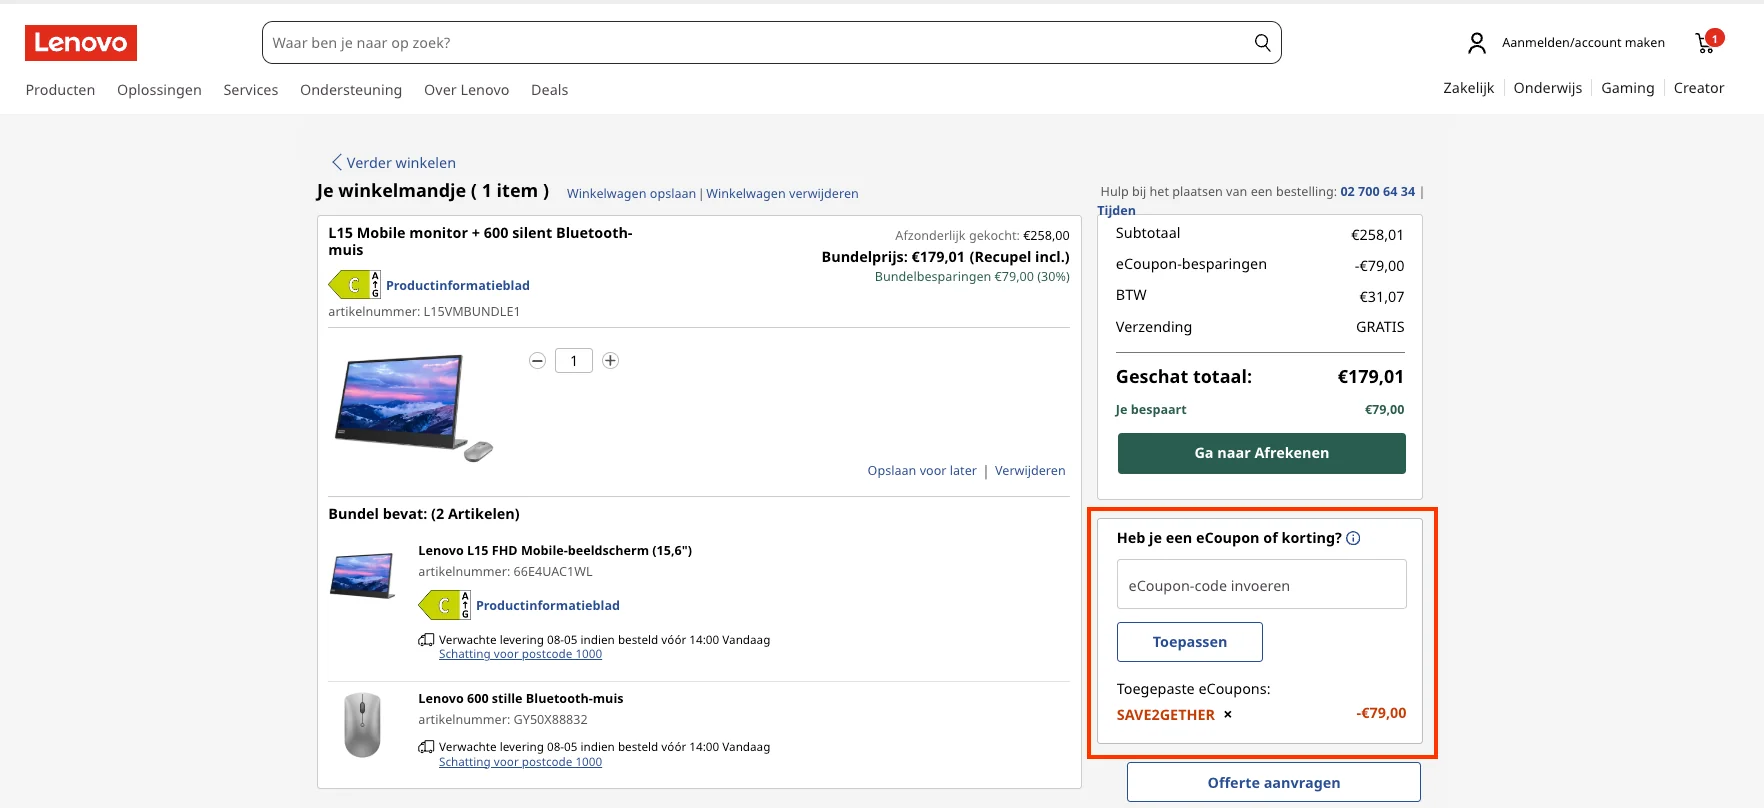Open the Services menu
Image resolution: width=1764 pixels, height=808 pixels.
pyautogui.click(x=251, y=90)
